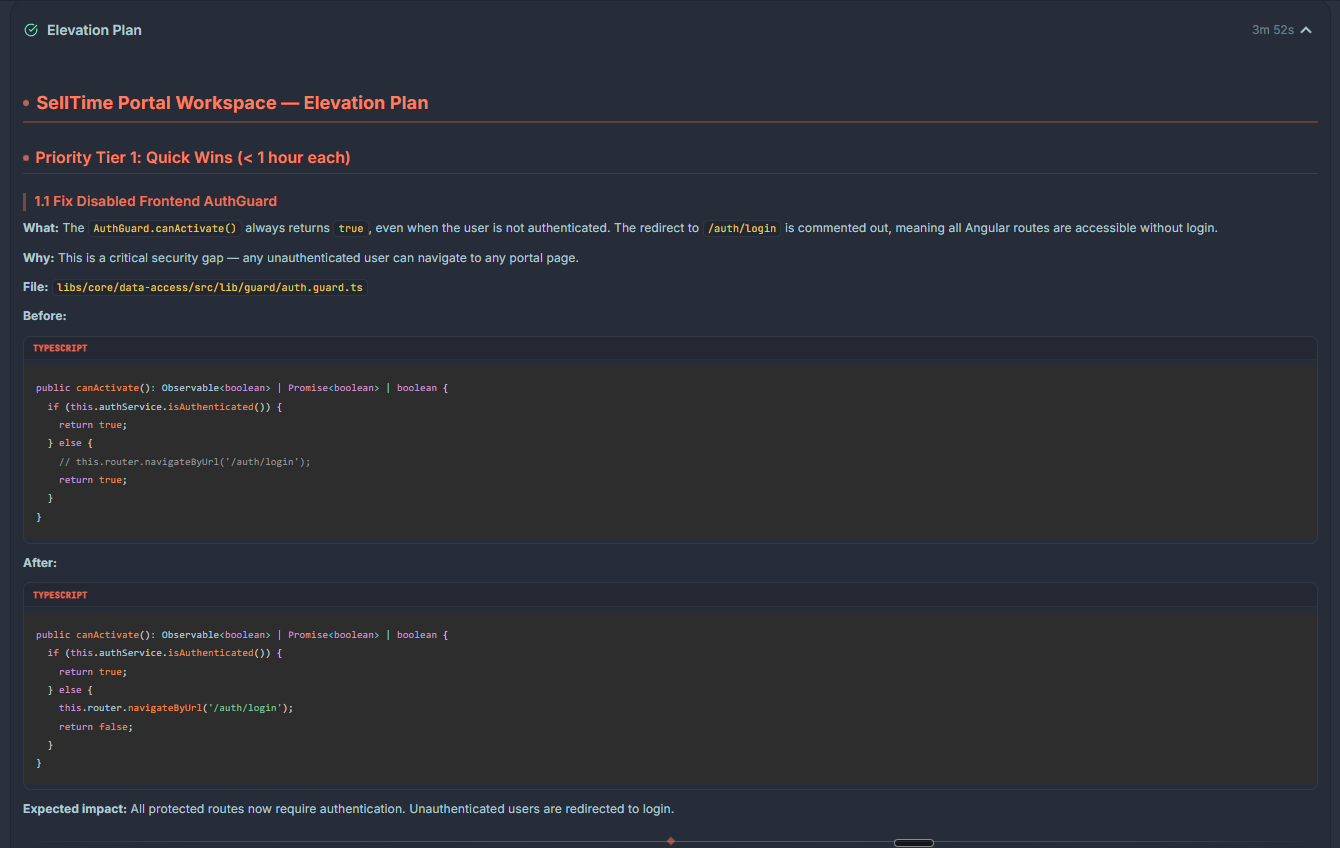Click the "Why:" label
The height and width of the screenshot is (848, 1340).
[x=39, y=258]
